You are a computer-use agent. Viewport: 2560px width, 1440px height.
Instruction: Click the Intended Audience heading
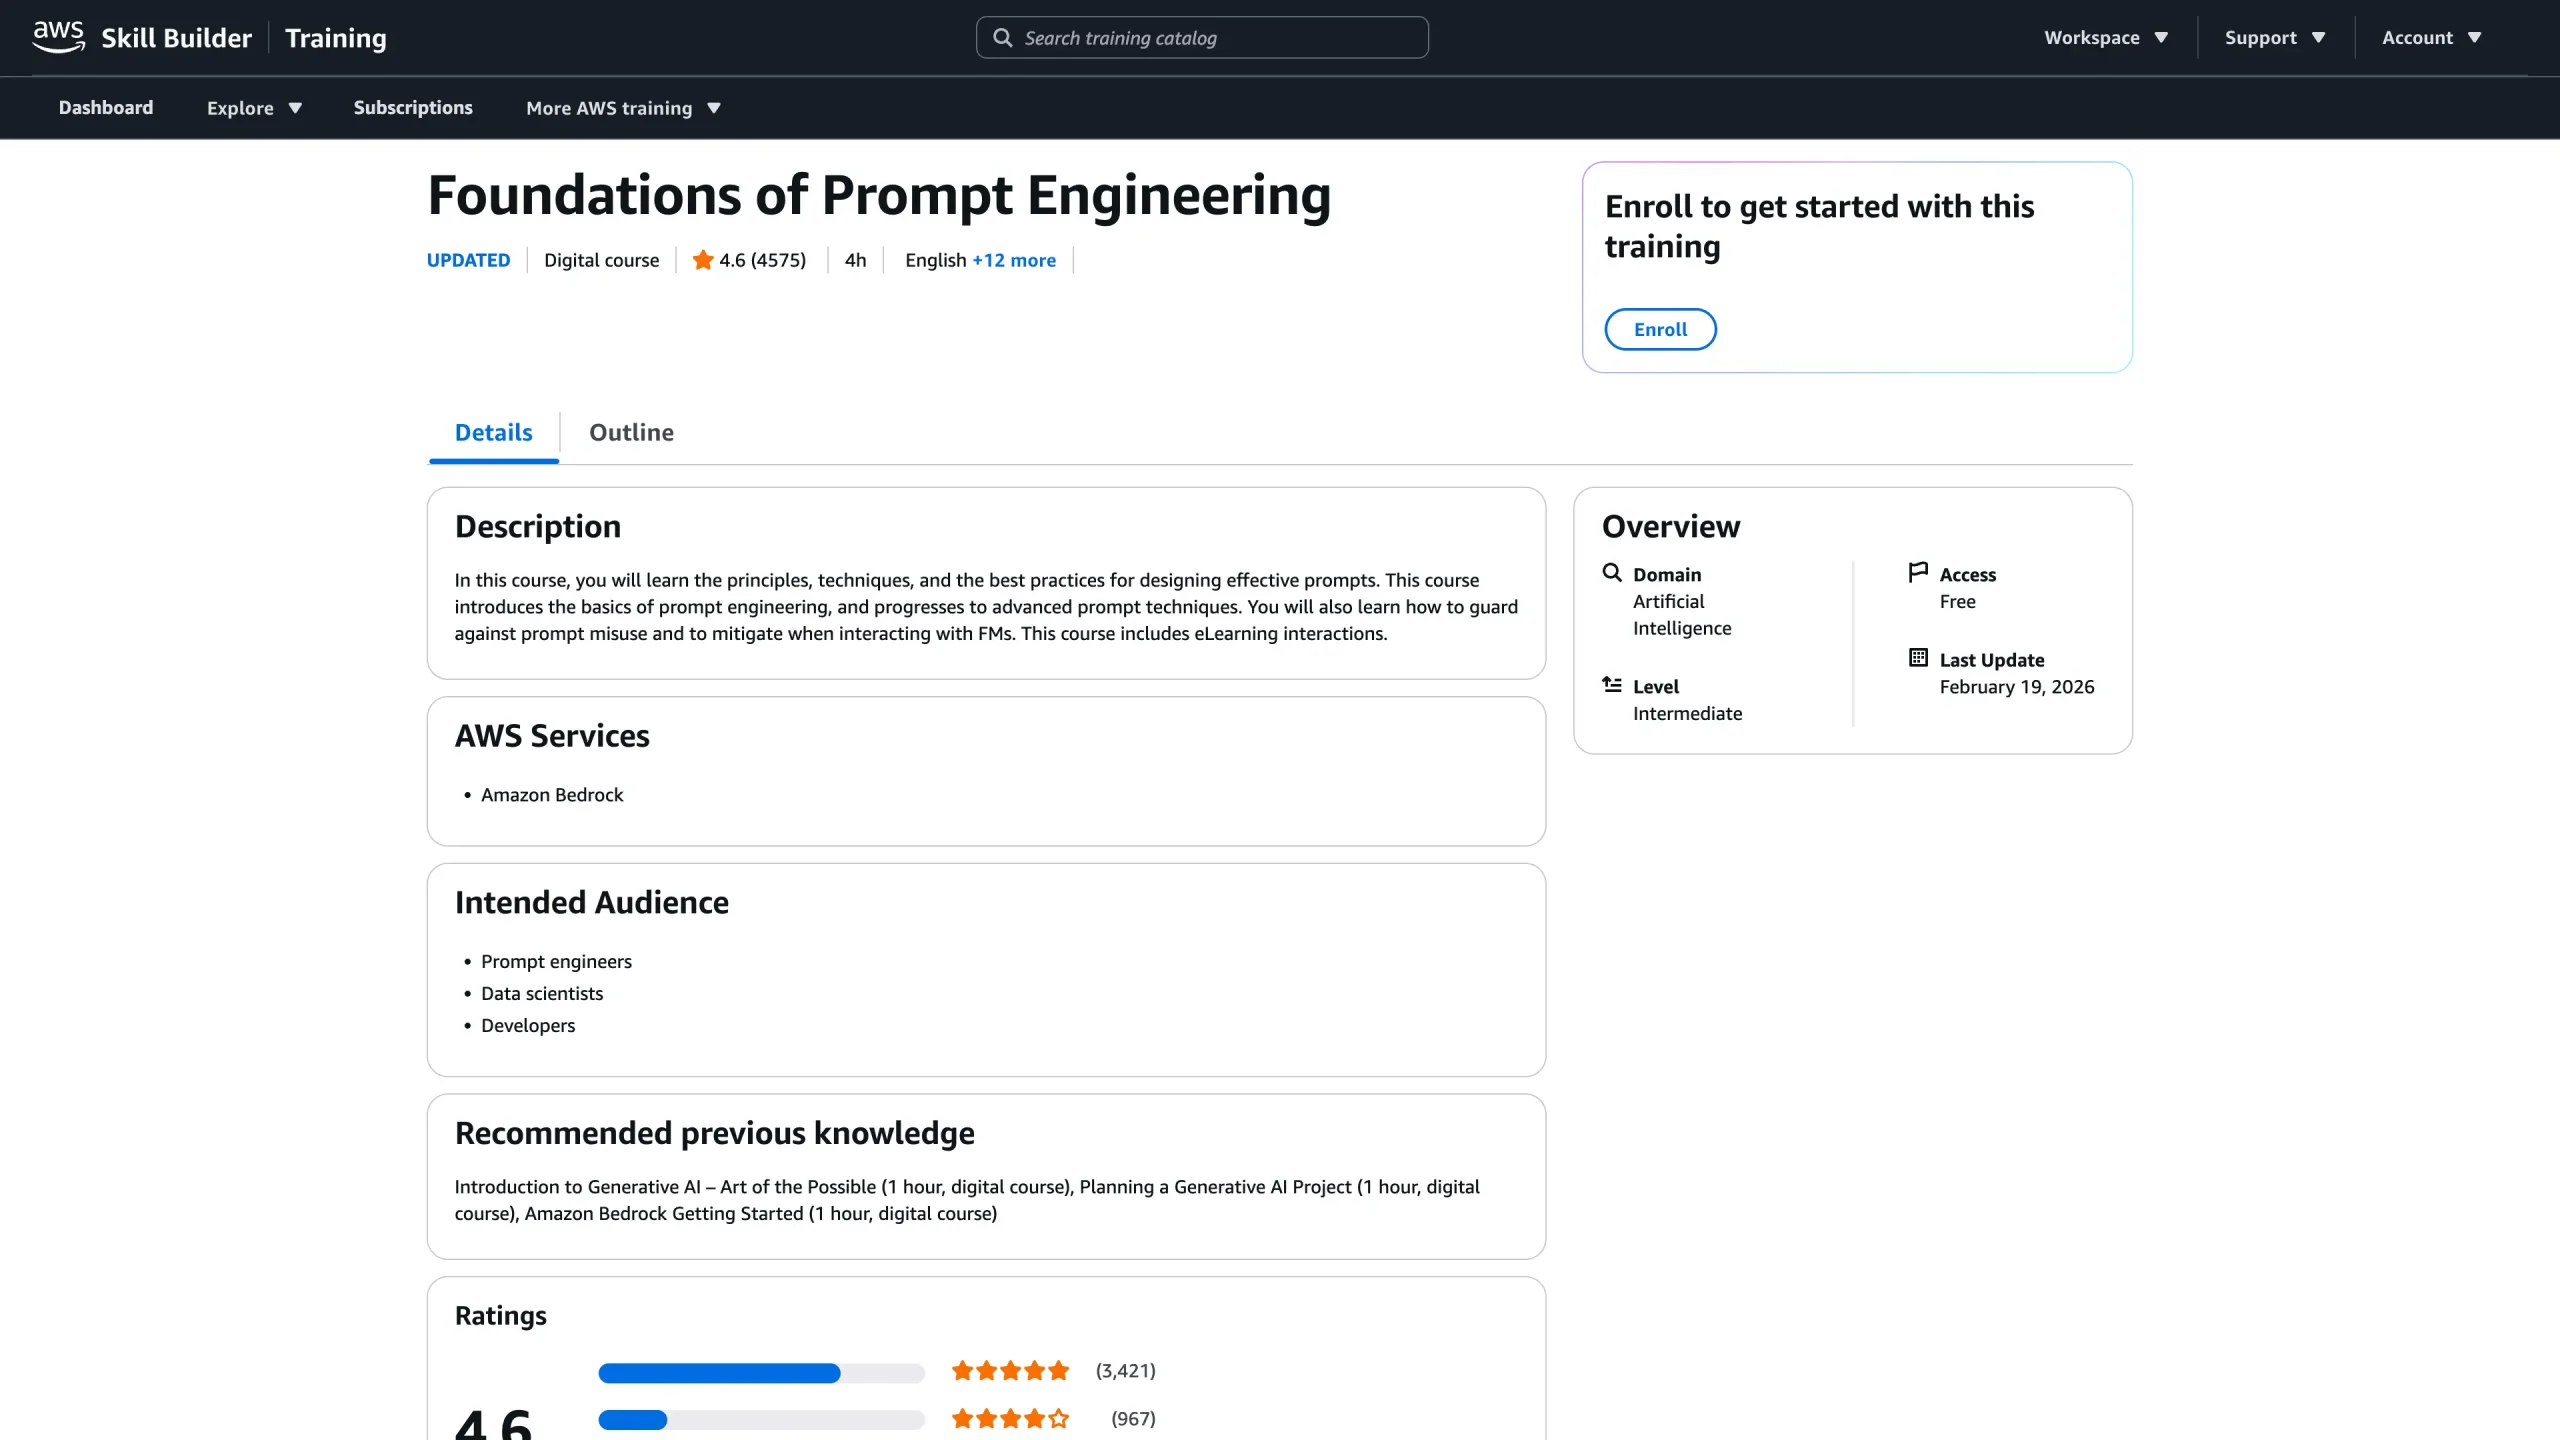[x=592, y=903]
